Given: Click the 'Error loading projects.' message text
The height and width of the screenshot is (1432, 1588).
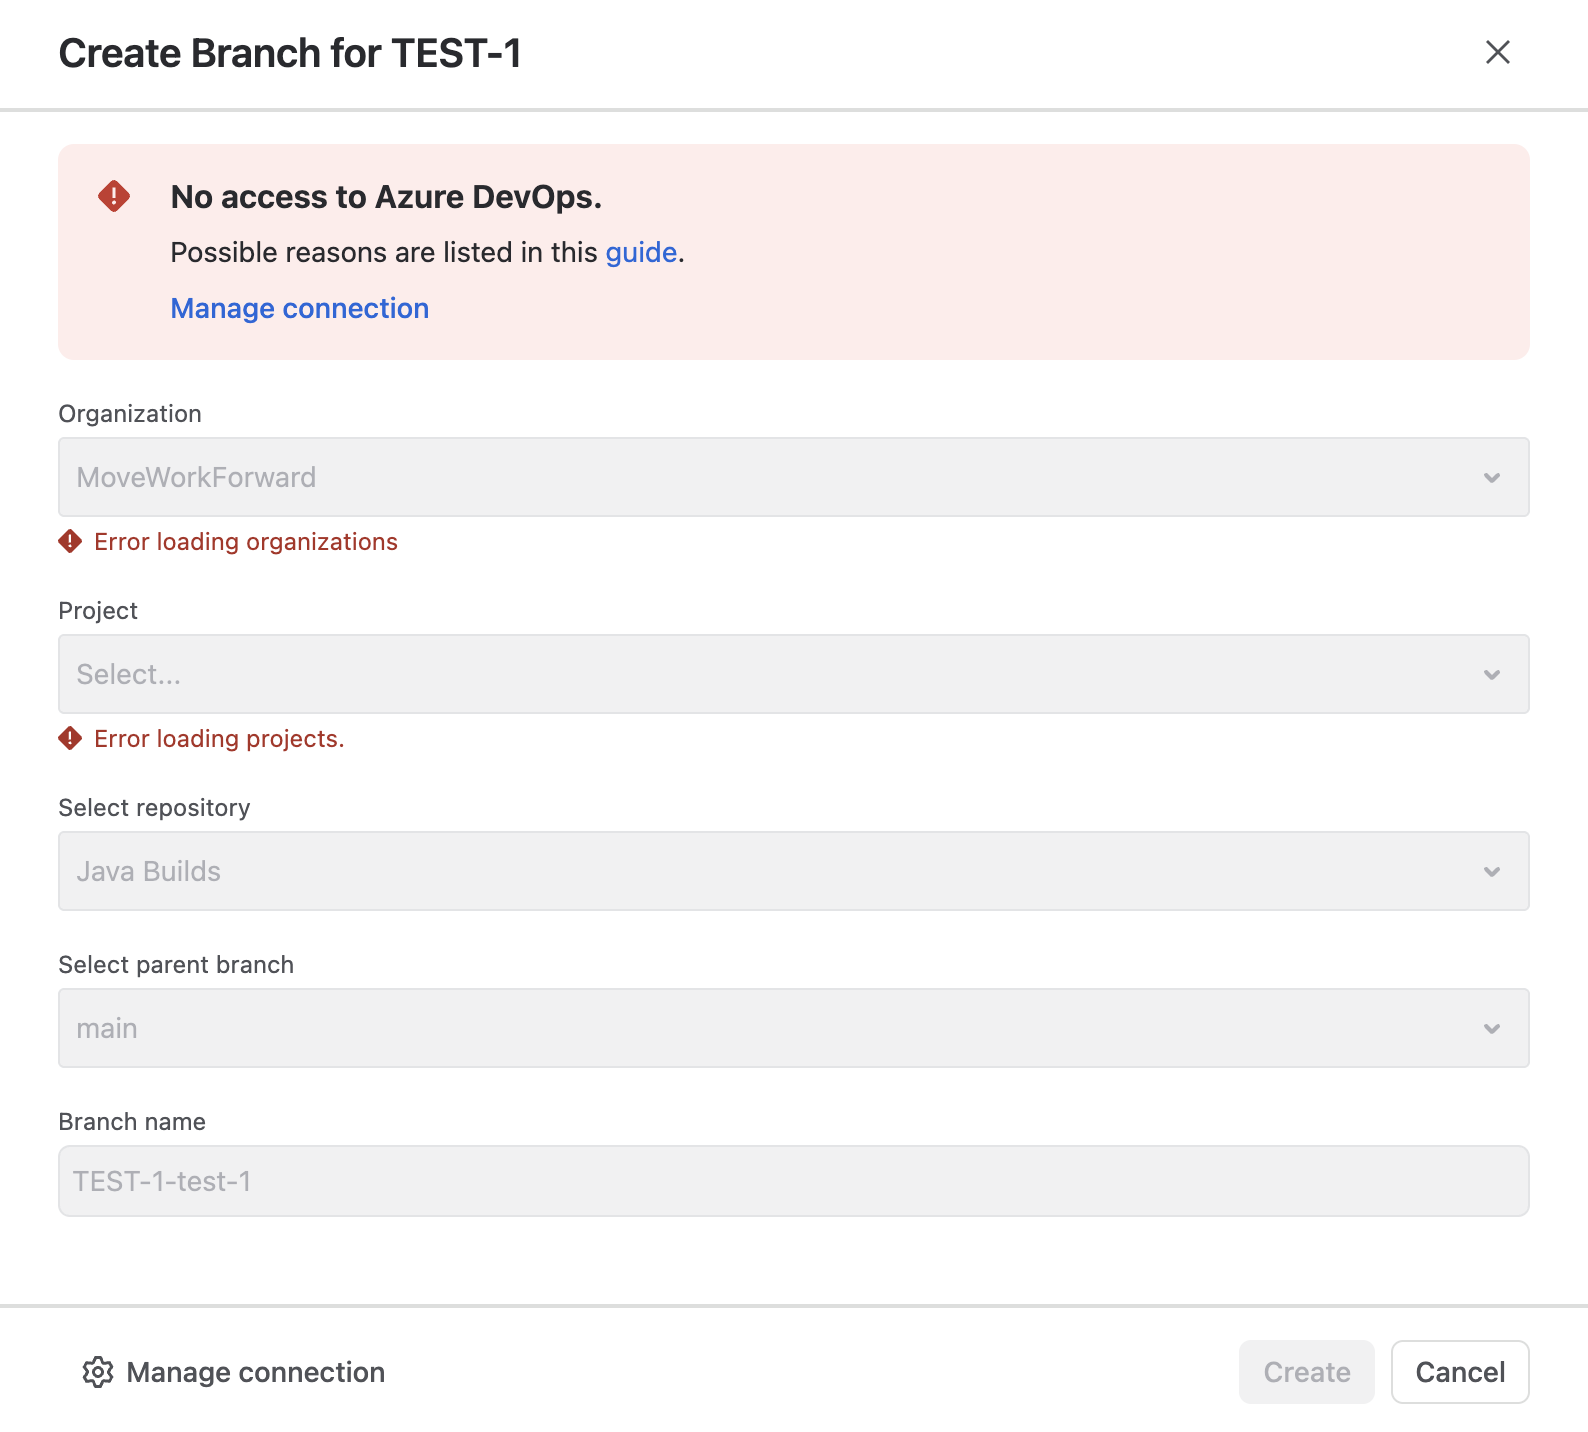Looking at the screenshot, I should [219, 738].
